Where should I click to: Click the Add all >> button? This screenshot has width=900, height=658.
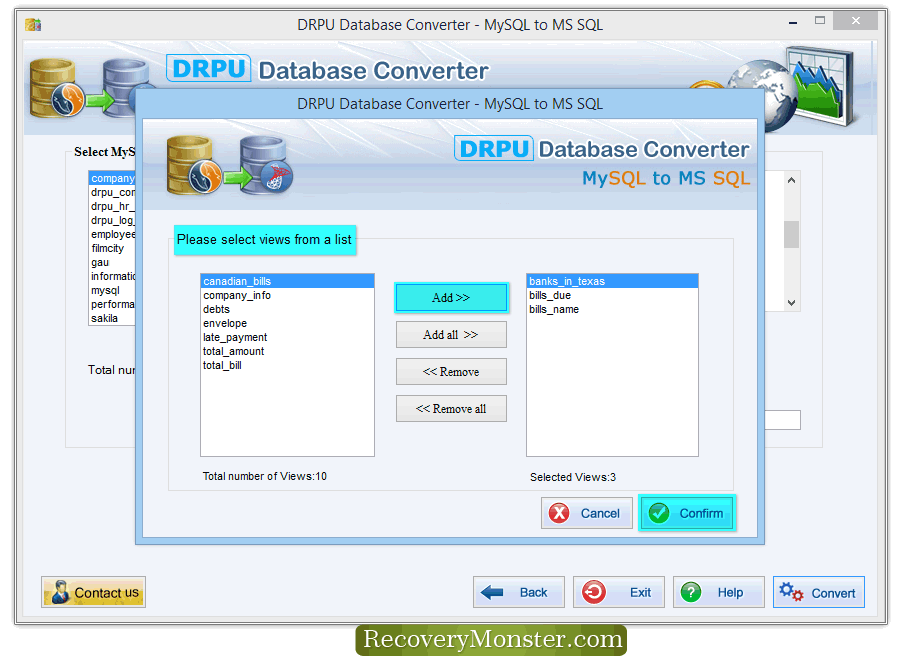451,334
